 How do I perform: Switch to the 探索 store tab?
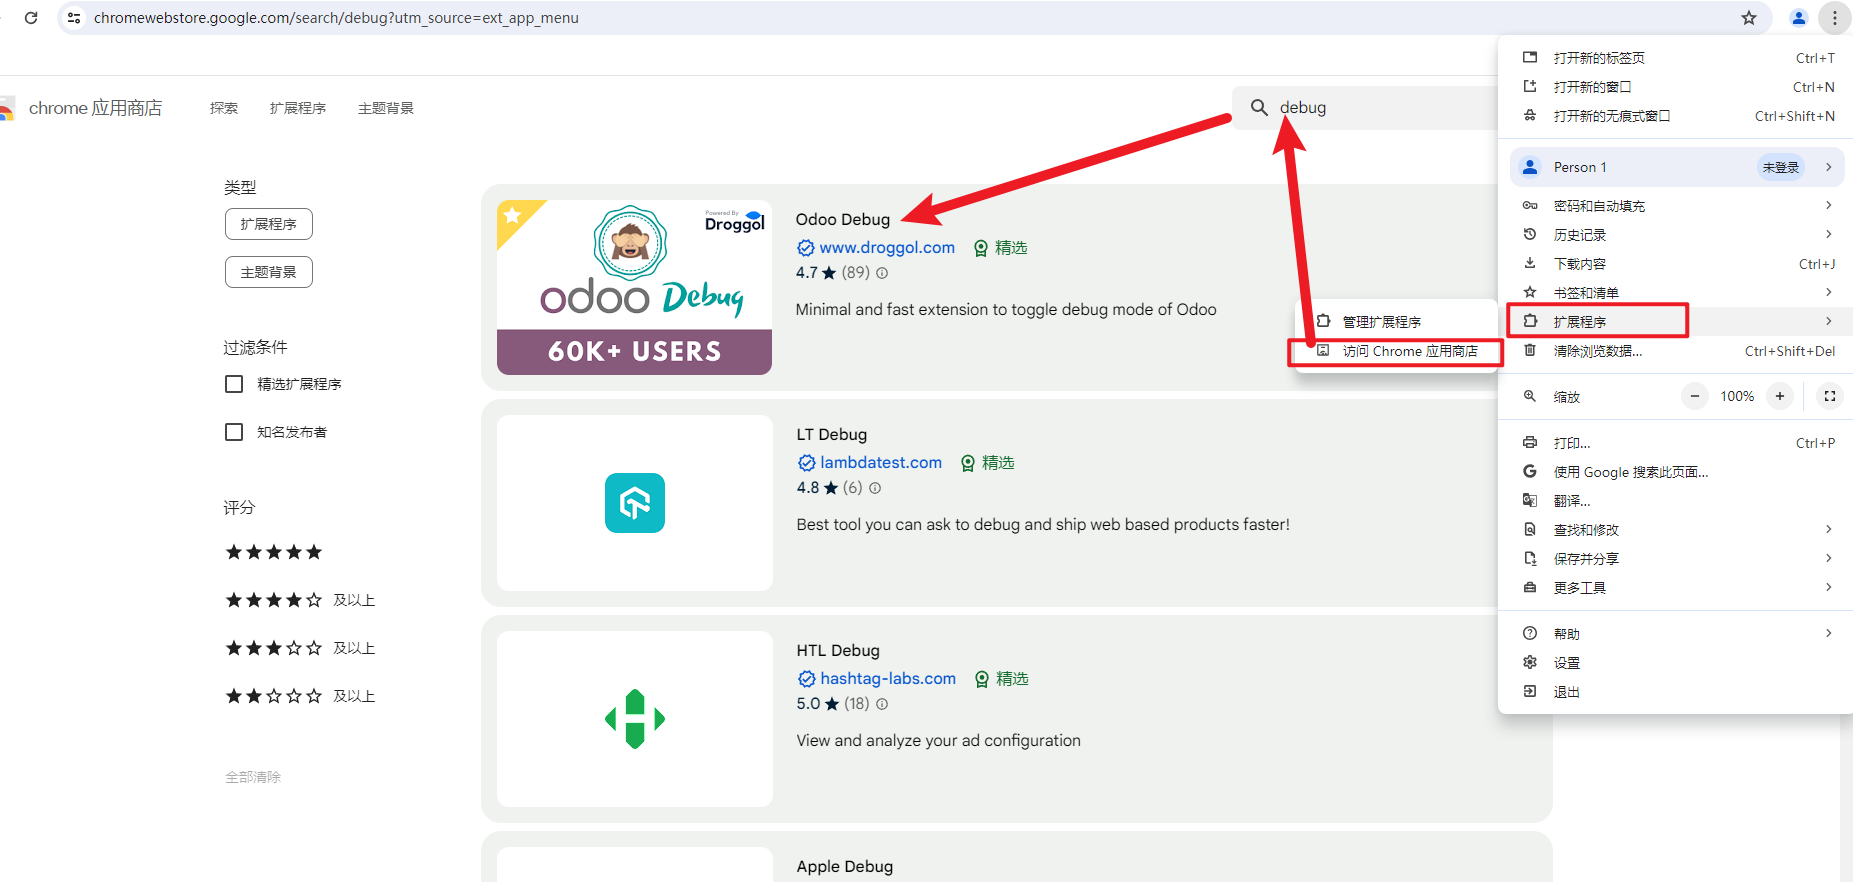[x=224, y=108]
